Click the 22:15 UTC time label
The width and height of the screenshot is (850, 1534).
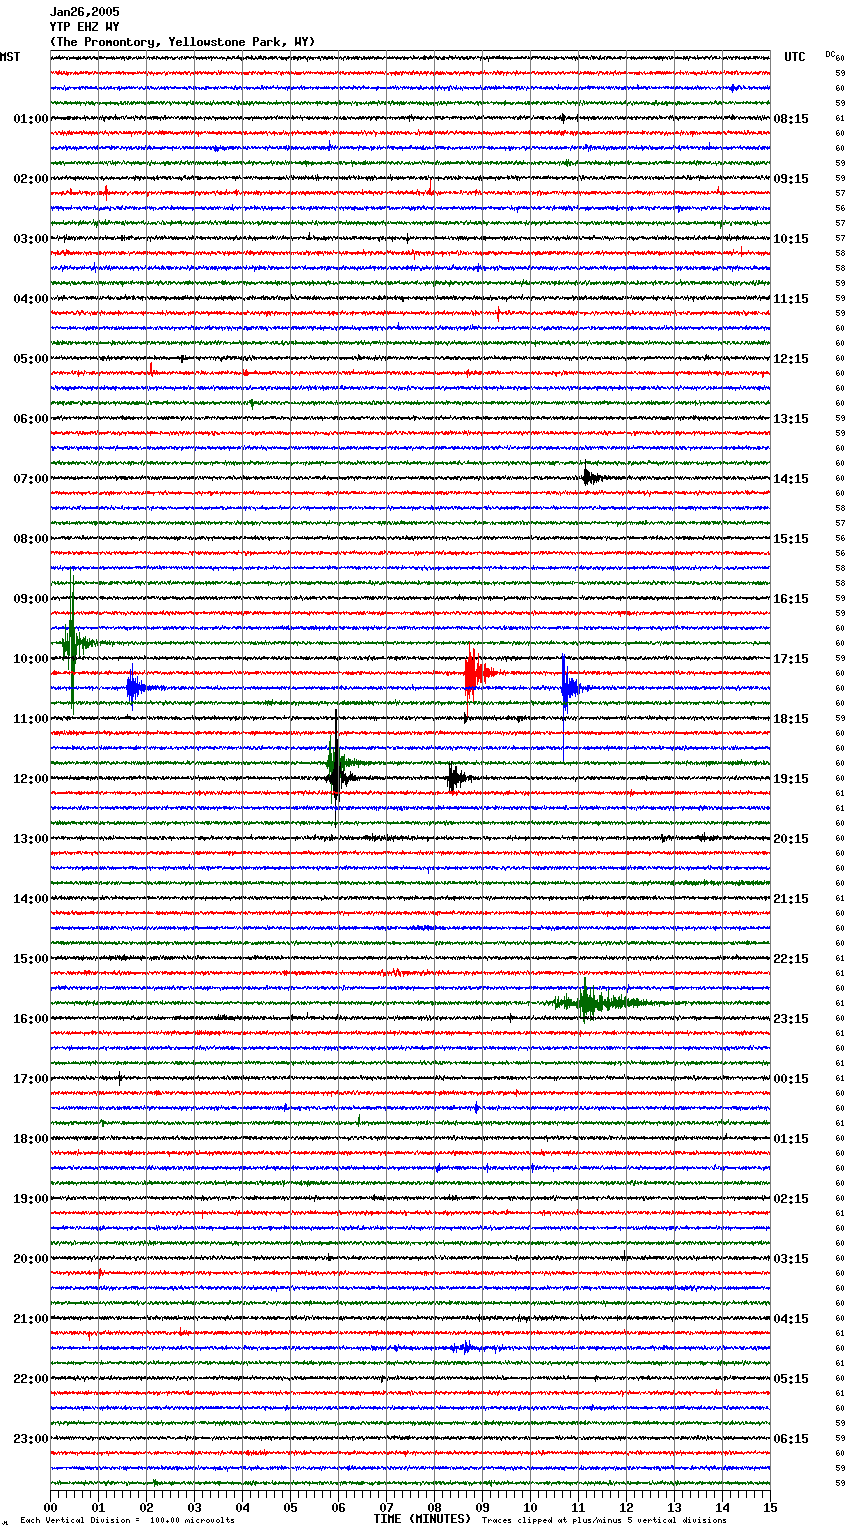click(x=791, y=959)
